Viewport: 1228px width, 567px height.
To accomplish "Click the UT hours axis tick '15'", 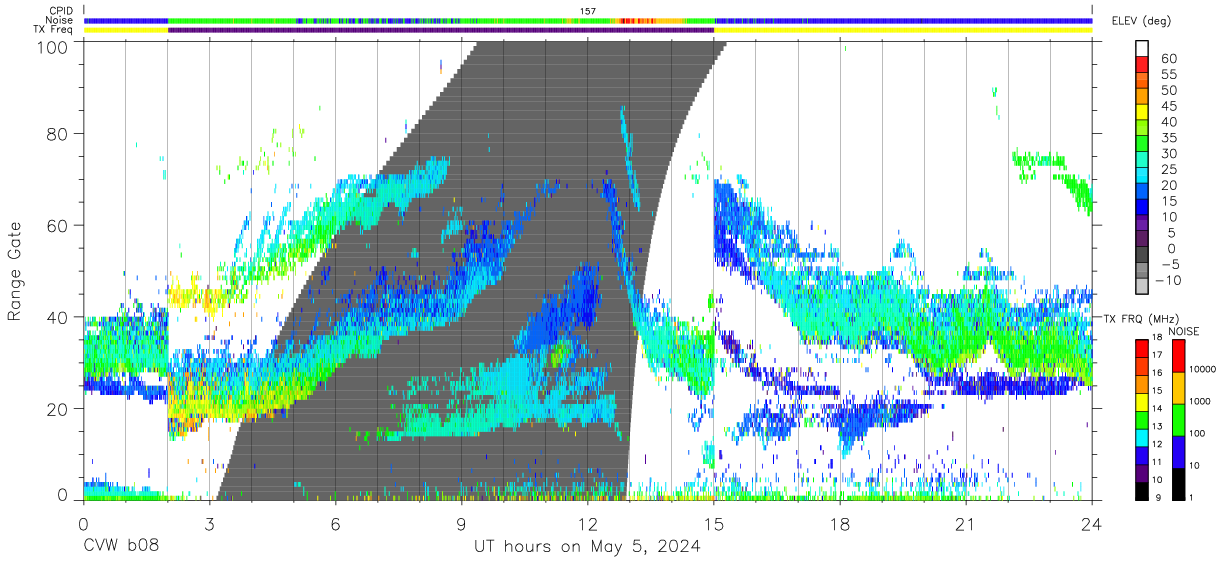I will coord(714,525).
